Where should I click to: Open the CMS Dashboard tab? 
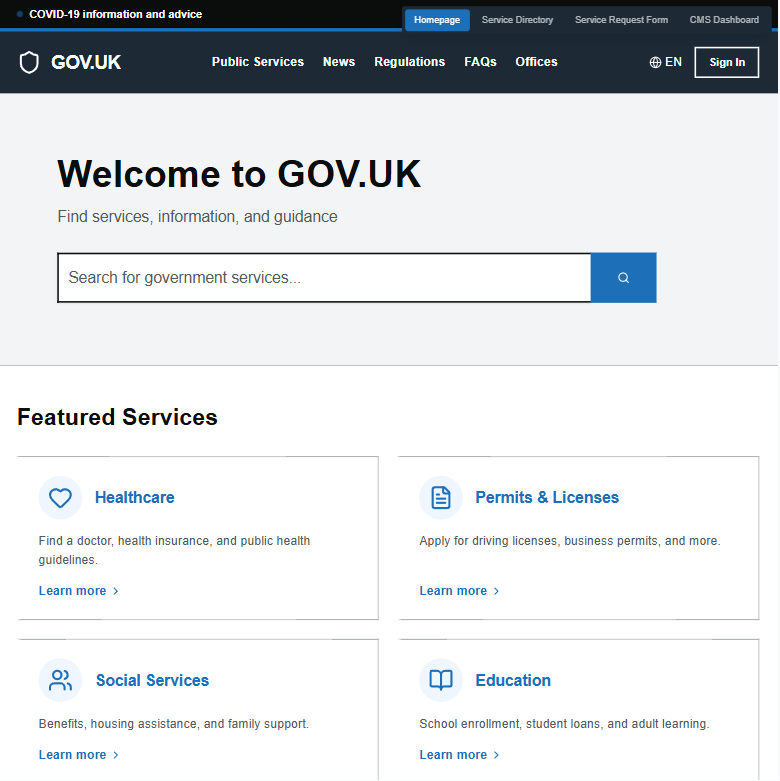[724, 20]
